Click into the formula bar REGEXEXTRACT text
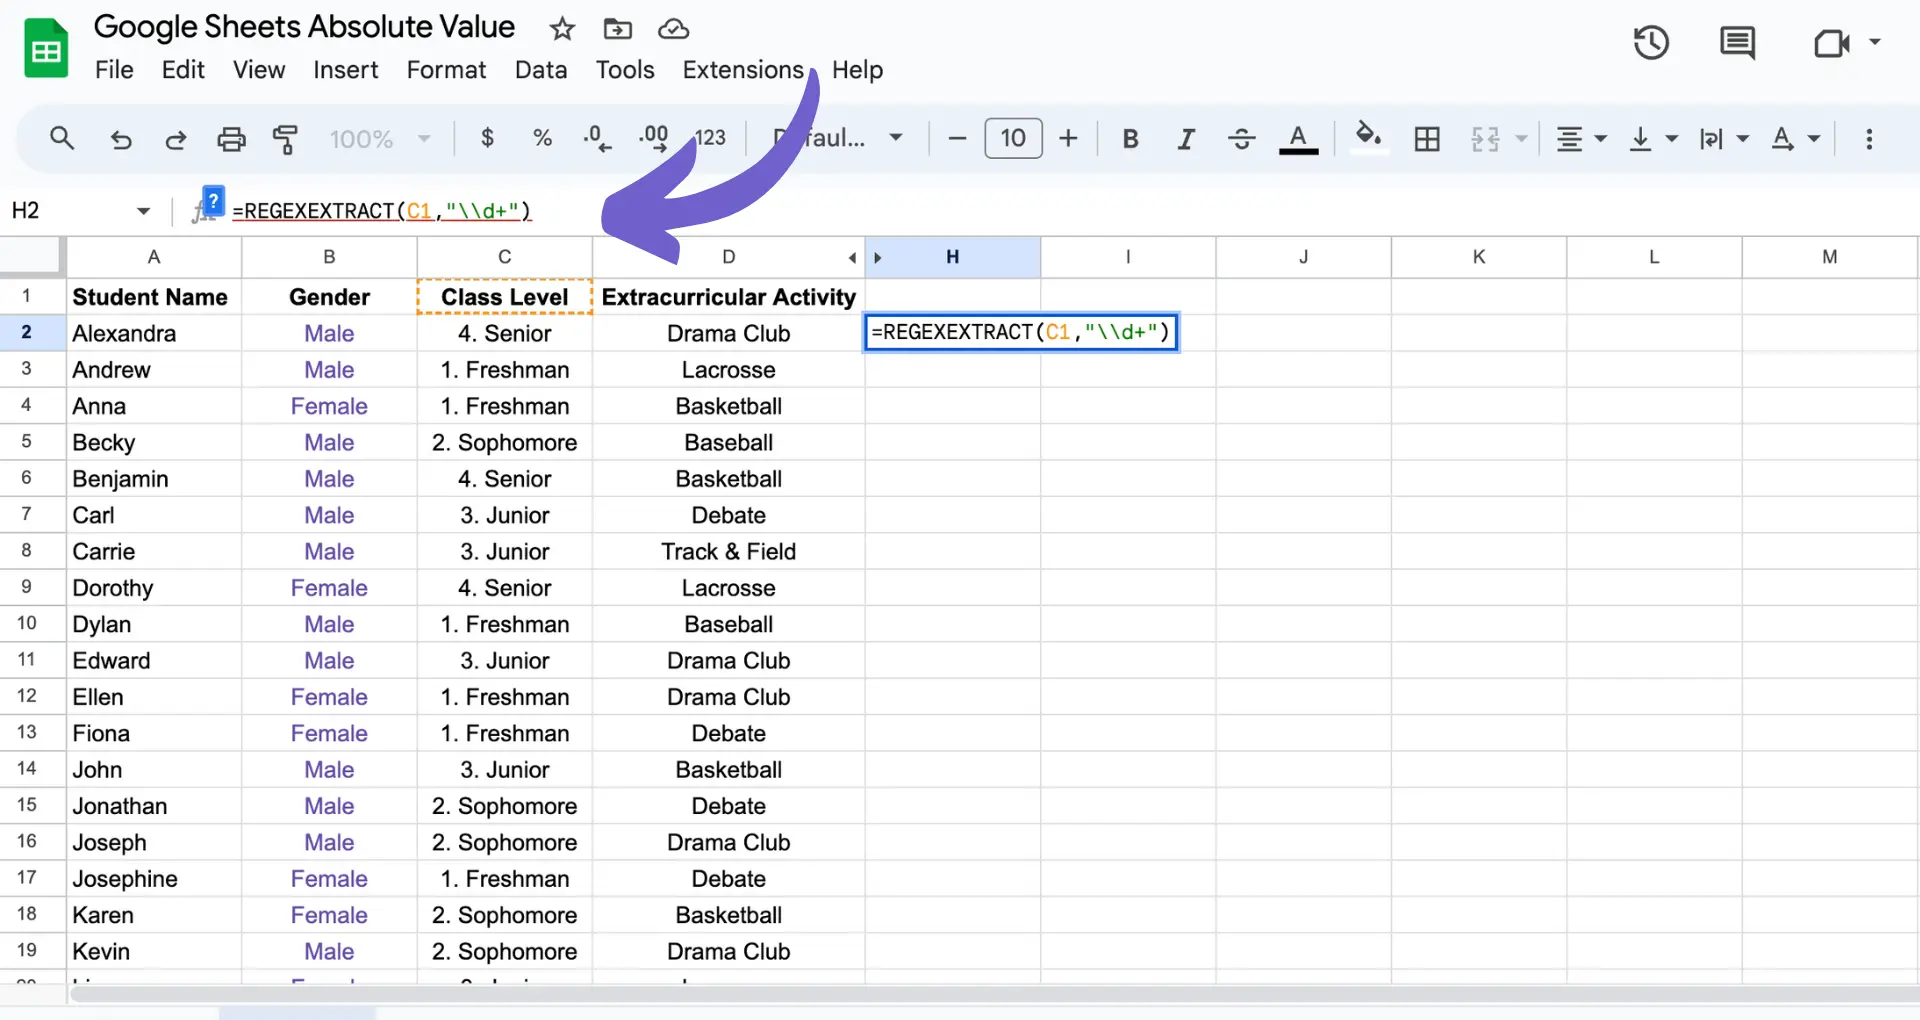This screenshot has width=1920, height=1020. point(382,211)
